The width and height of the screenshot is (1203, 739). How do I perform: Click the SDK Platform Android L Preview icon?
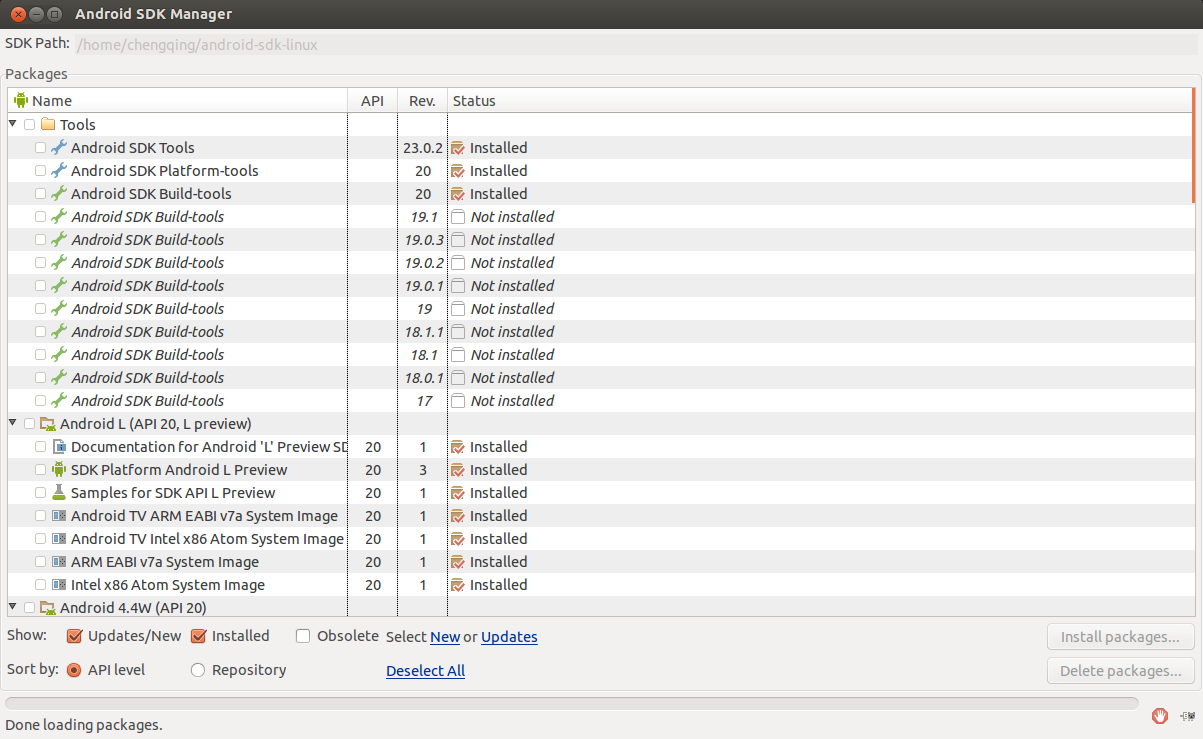point(59,469)
